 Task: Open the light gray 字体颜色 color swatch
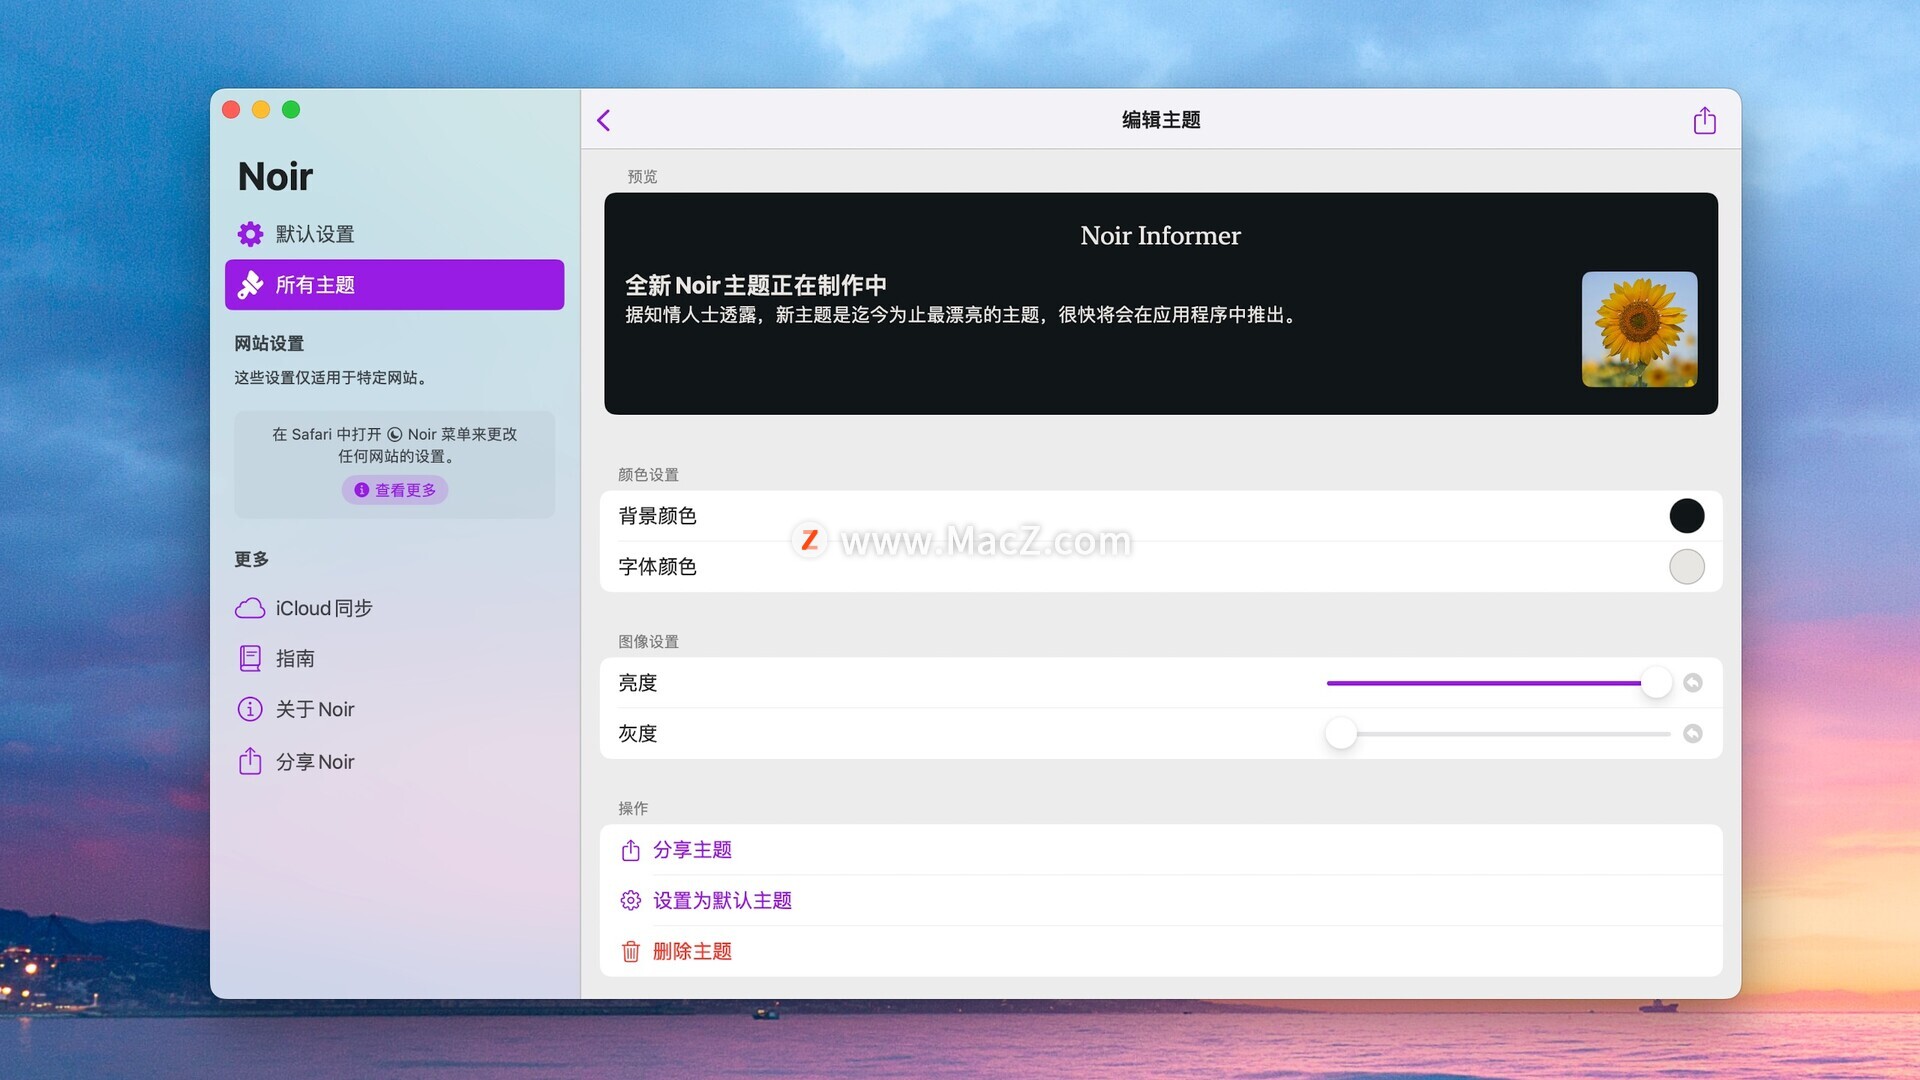(x=1687, y=567)
